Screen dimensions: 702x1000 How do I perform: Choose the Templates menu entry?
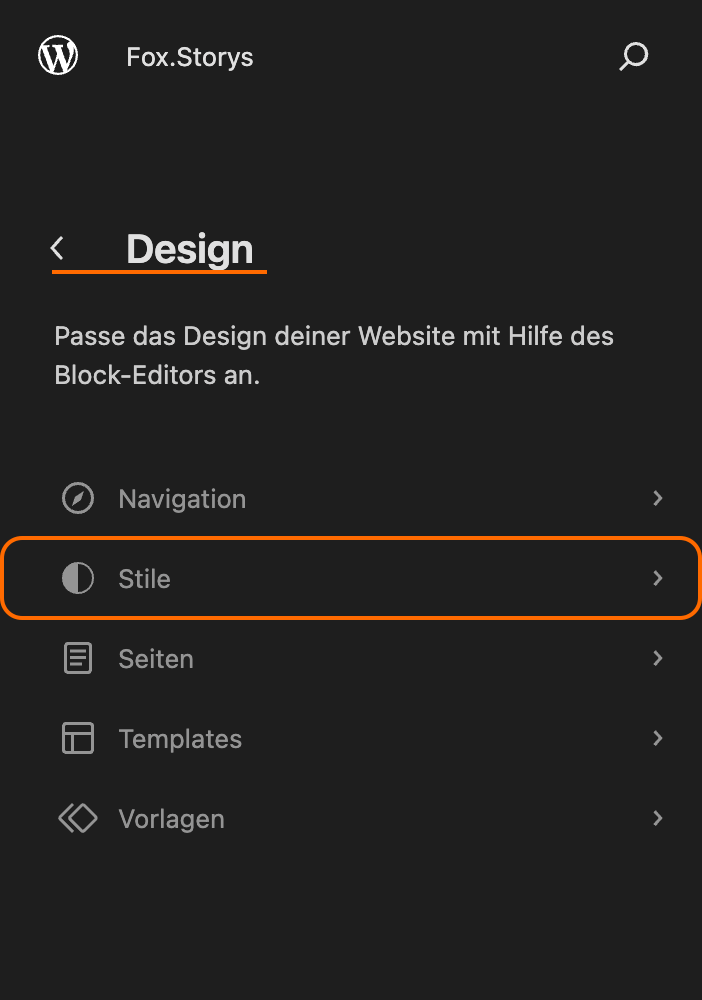(180, 739)
